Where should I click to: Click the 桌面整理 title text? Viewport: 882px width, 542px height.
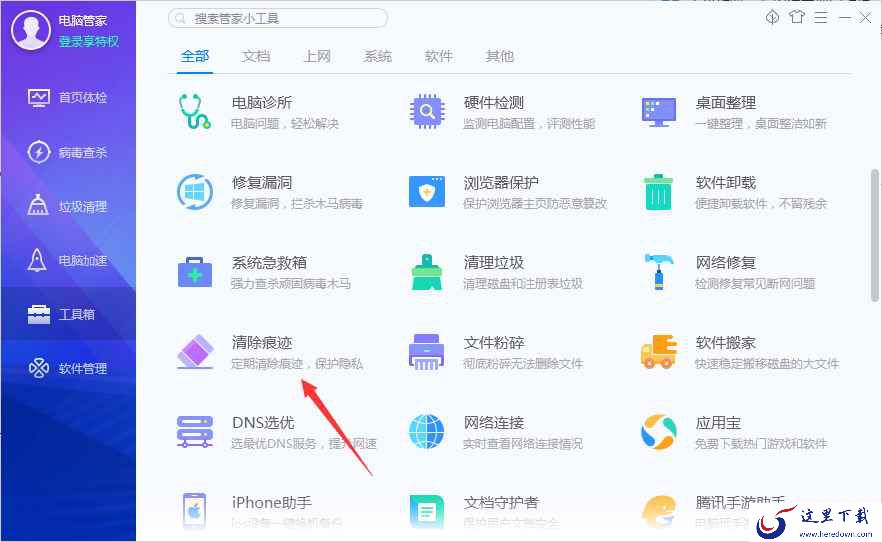[726, 103]
